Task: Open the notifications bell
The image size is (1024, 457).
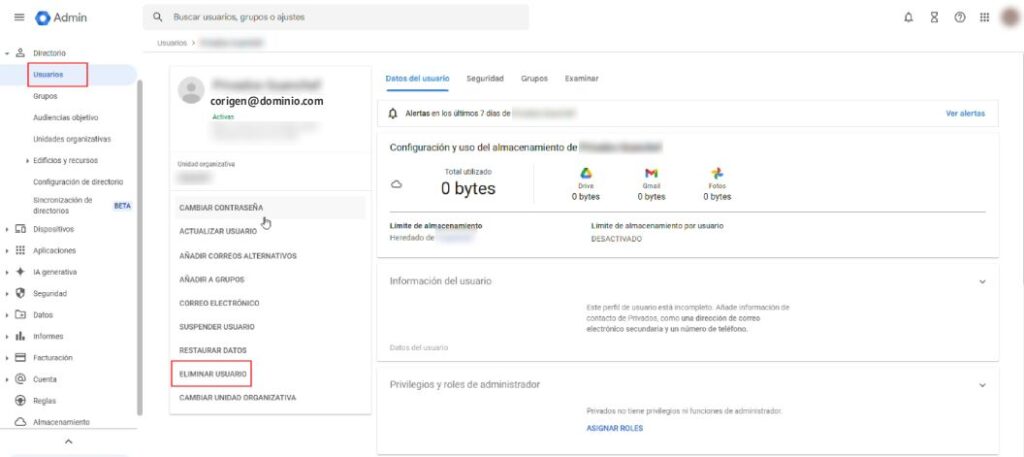Action: [908, 18]
